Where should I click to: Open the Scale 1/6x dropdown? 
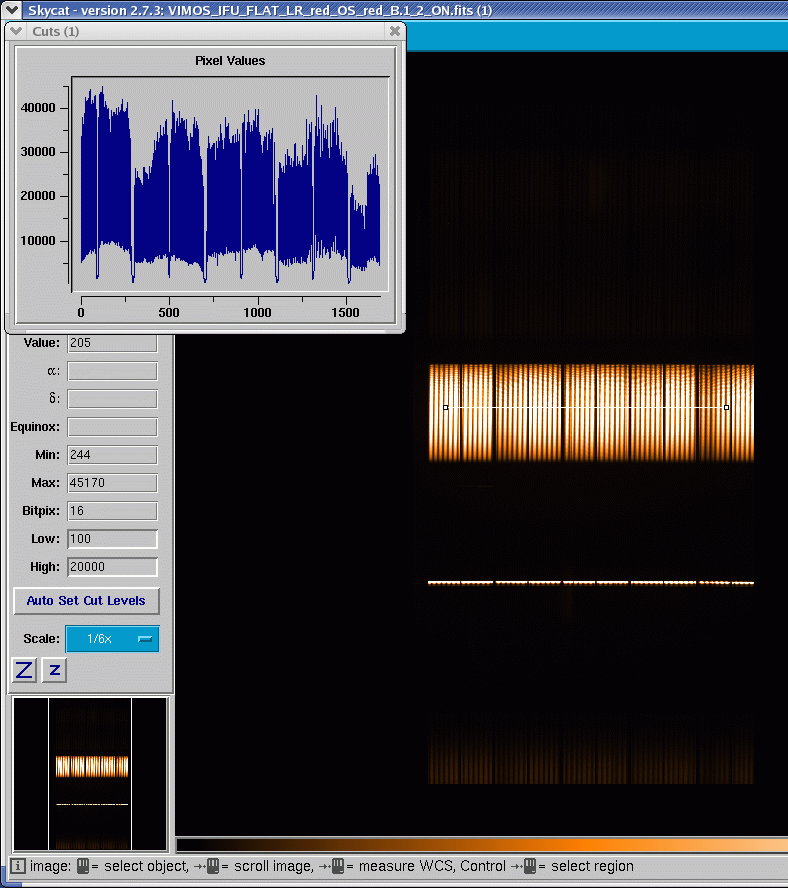[112, 639]
